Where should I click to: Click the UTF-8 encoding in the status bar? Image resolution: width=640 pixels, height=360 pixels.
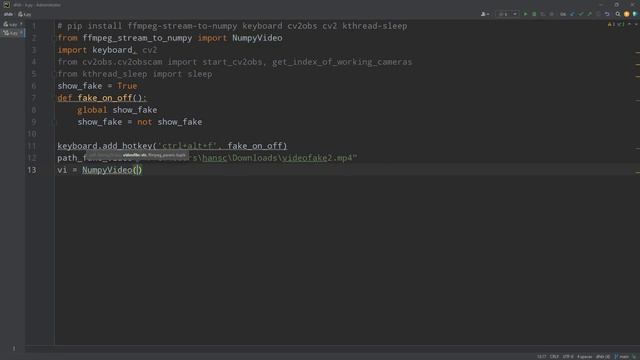tap(568, 357)
